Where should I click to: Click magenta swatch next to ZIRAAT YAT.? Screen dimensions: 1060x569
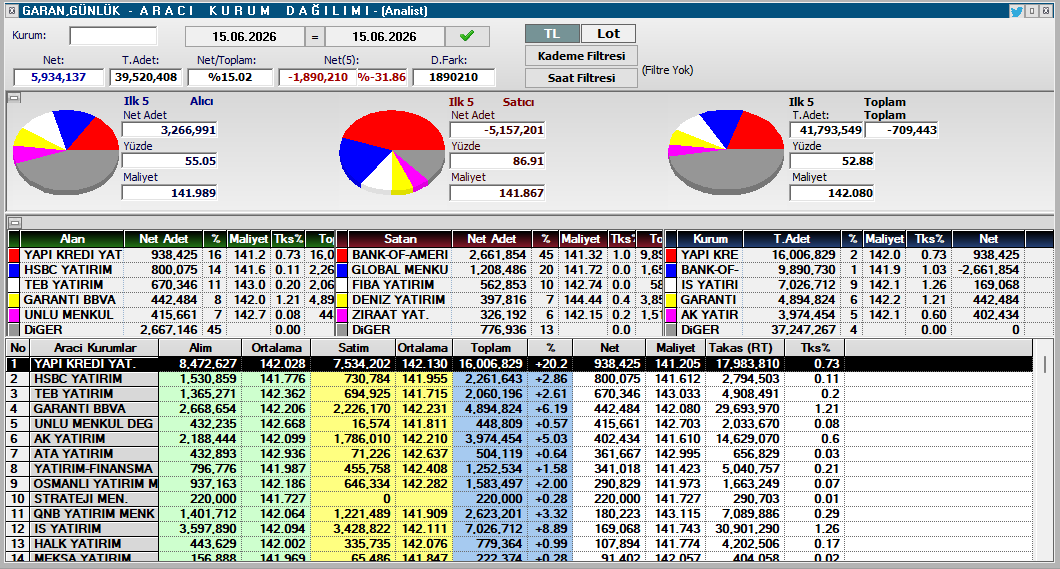[342, 314]
